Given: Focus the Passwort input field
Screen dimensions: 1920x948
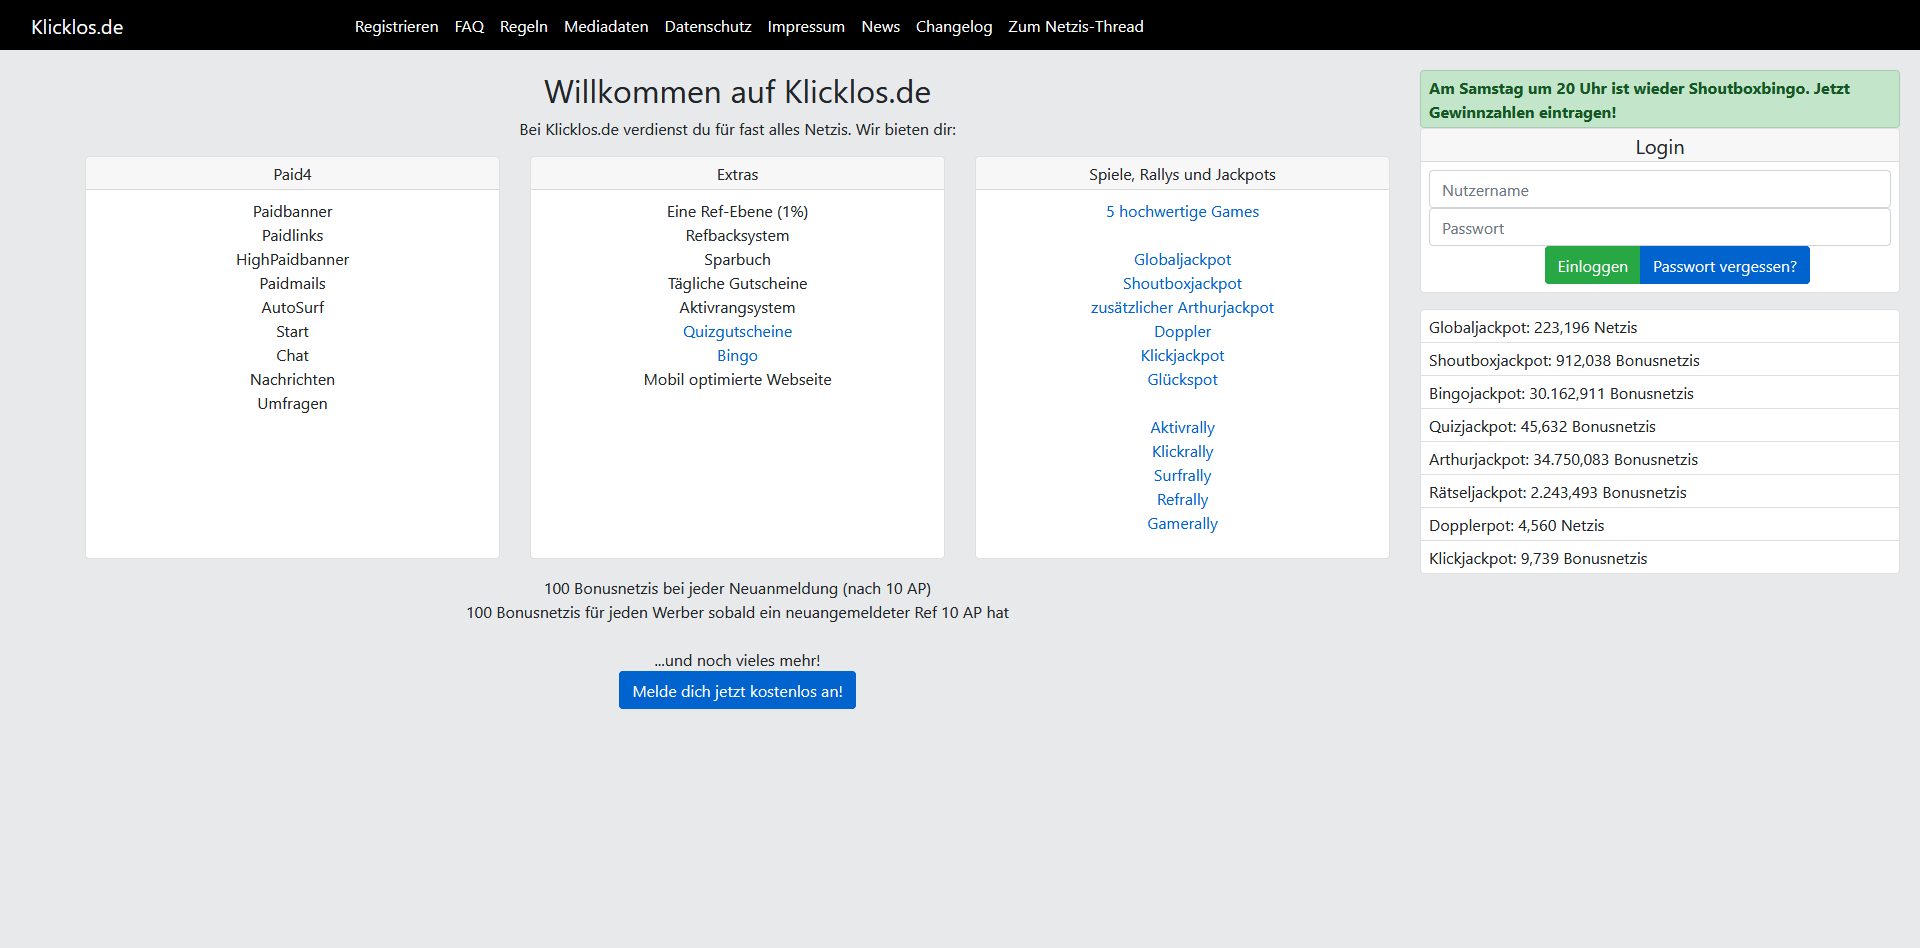Looking at the screenshot, I should 1659,227.
